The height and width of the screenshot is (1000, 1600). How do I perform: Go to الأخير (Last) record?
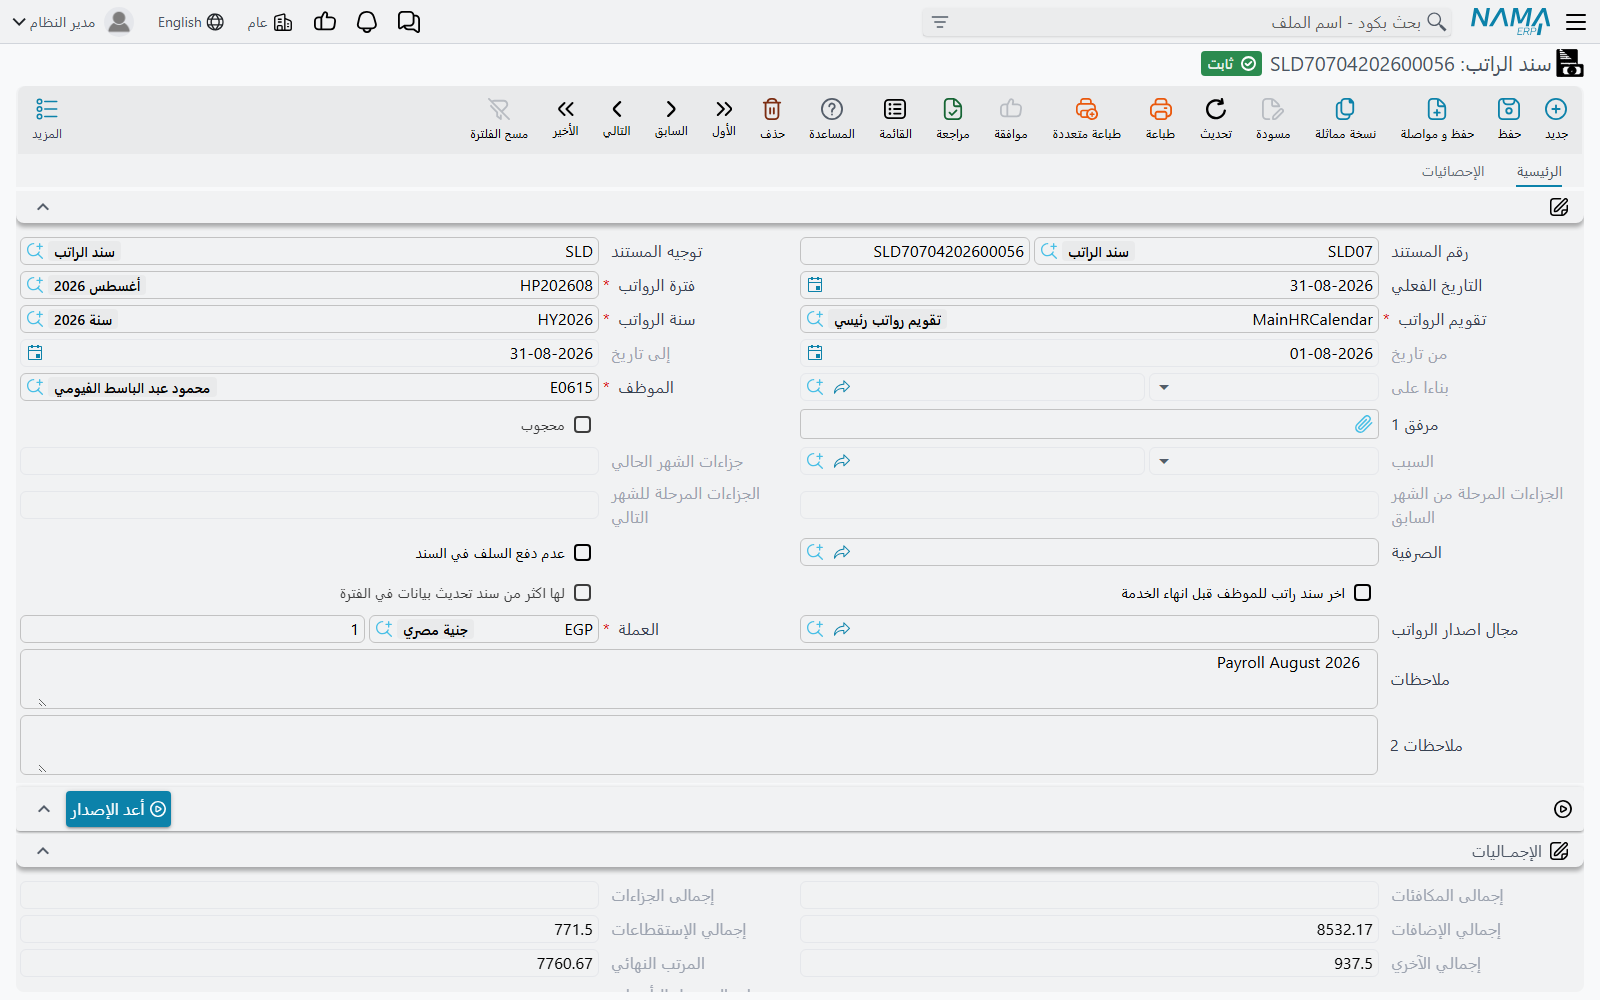(566, 109)
